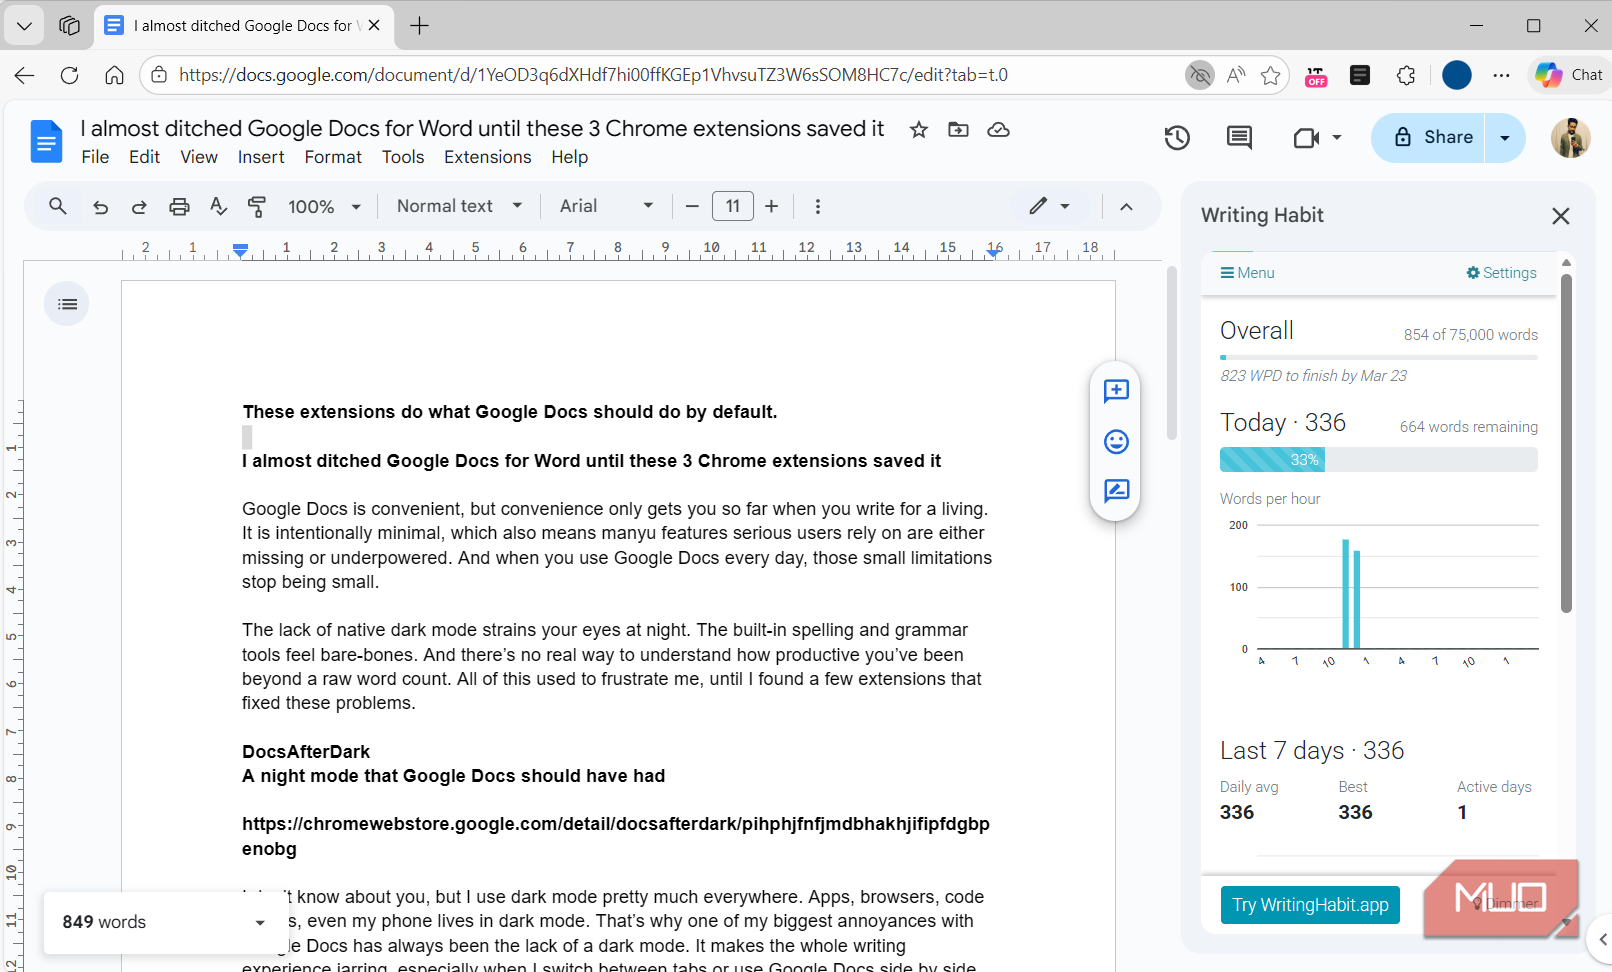Show the document outline
The width and height of the screenshot is (1612, 972).
tap(67, 304)
